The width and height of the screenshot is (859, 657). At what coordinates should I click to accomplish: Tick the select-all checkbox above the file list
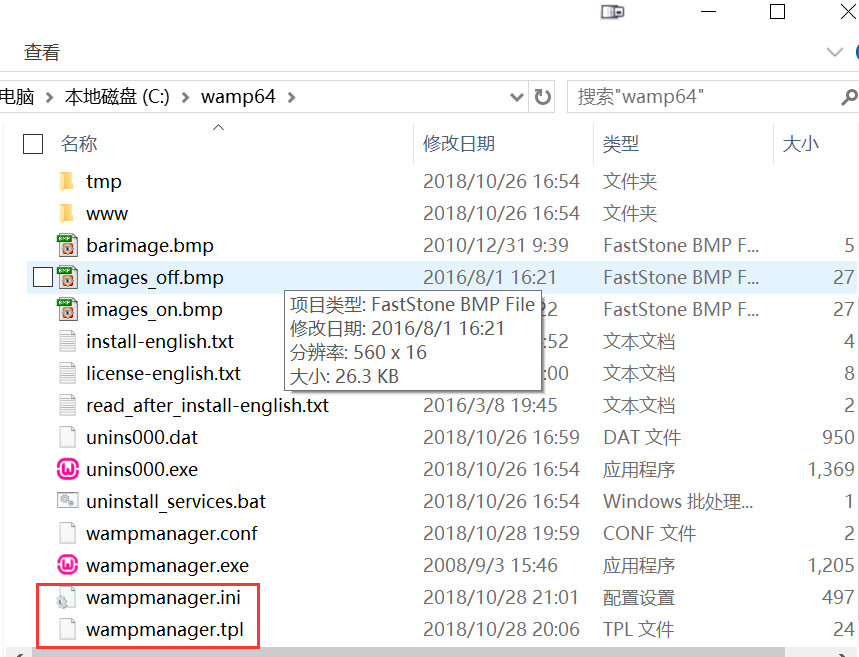coord(32,143)
